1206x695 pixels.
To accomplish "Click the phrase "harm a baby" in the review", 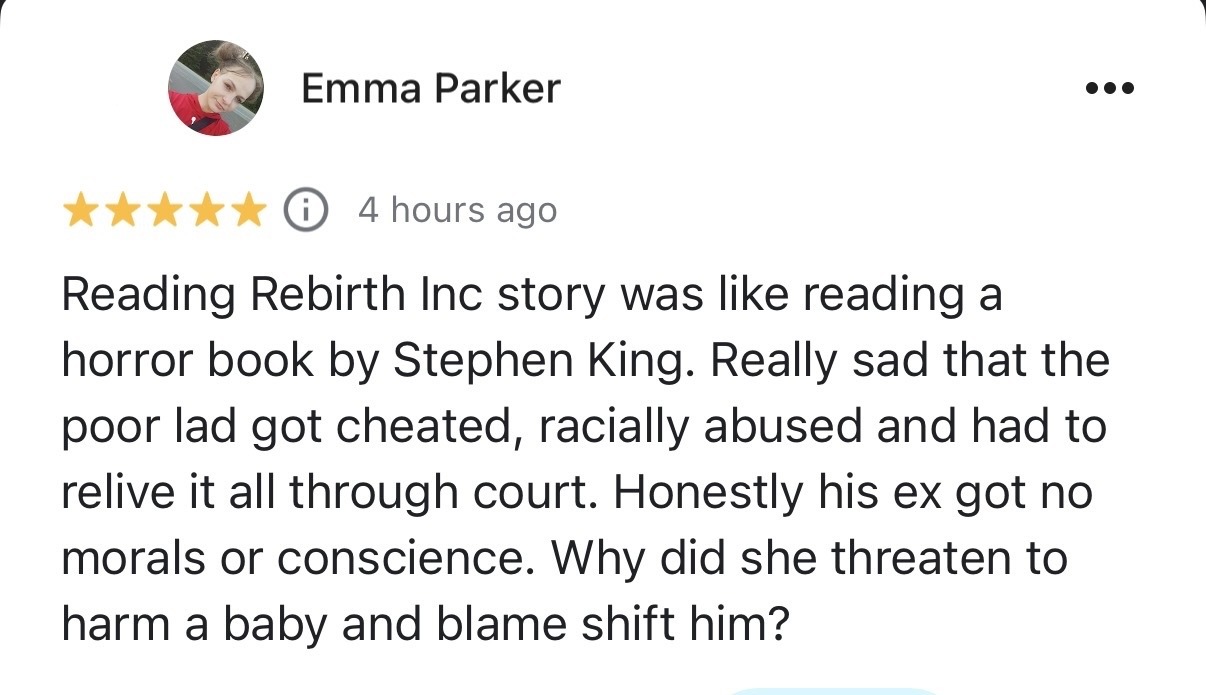I will 197,624.
